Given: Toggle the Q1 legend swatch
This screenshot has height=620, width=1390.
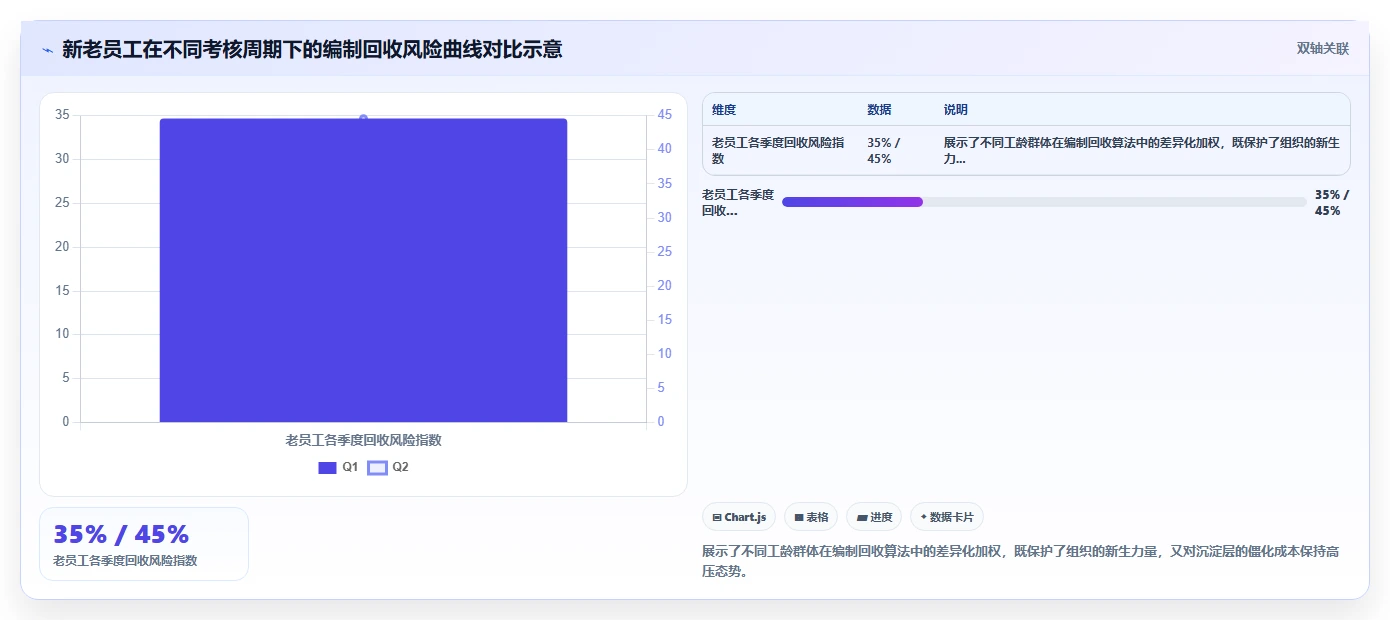Looking at the screenshot, I should (327, 468).
